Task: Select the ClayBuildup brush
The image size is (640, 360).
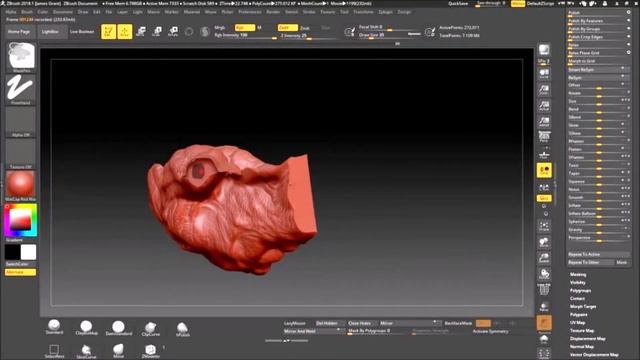Action: click(86, 328)
